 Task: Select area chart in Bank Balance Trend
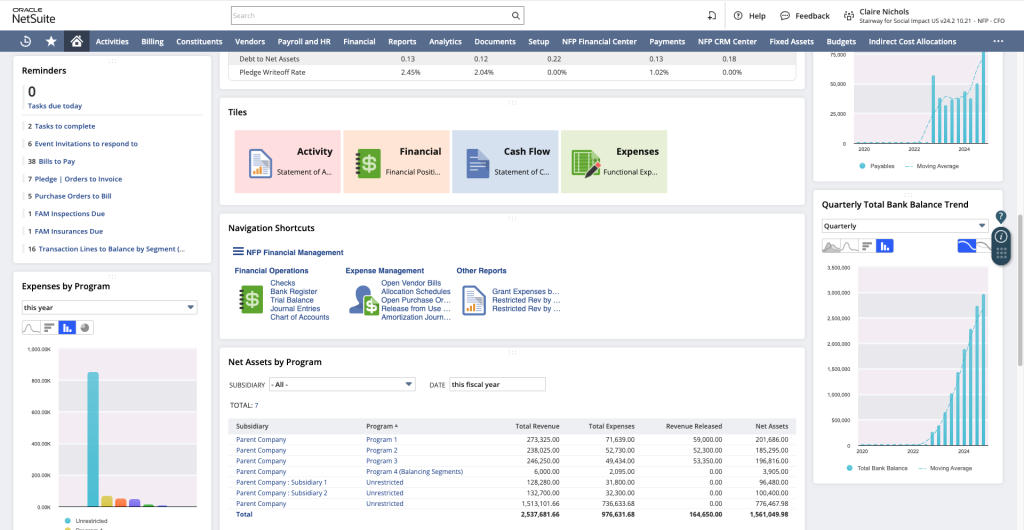tap(832, 246)
